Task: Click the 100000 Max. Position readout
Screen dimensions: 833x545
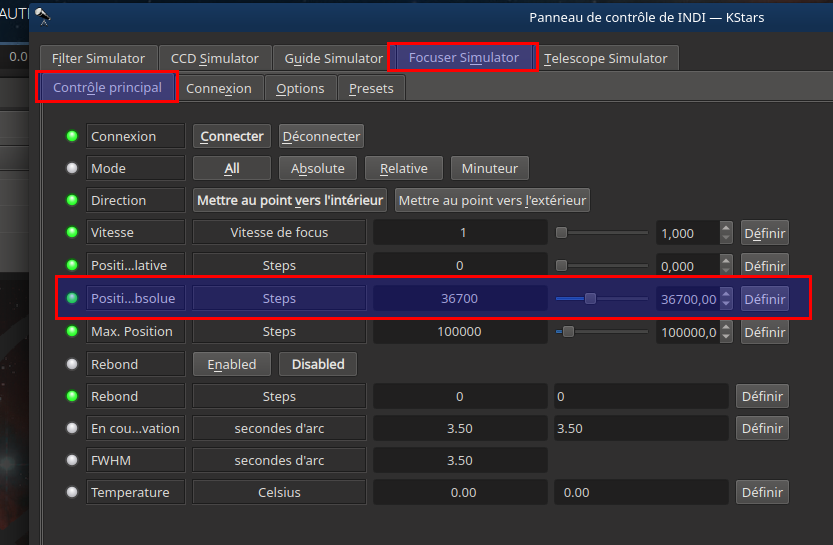Action: pos(460,331)
